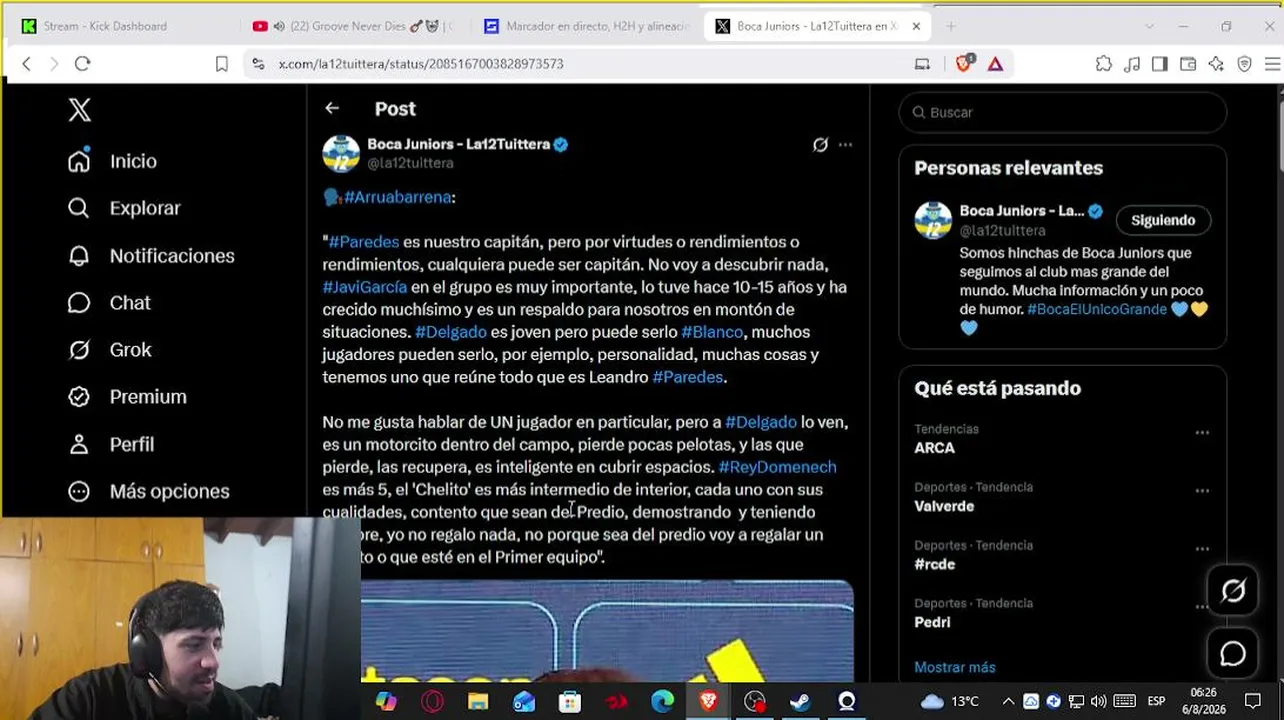Switch to the Groove Never Dies tab
This screenshot has height=720, width=1284.
point(355,26)
